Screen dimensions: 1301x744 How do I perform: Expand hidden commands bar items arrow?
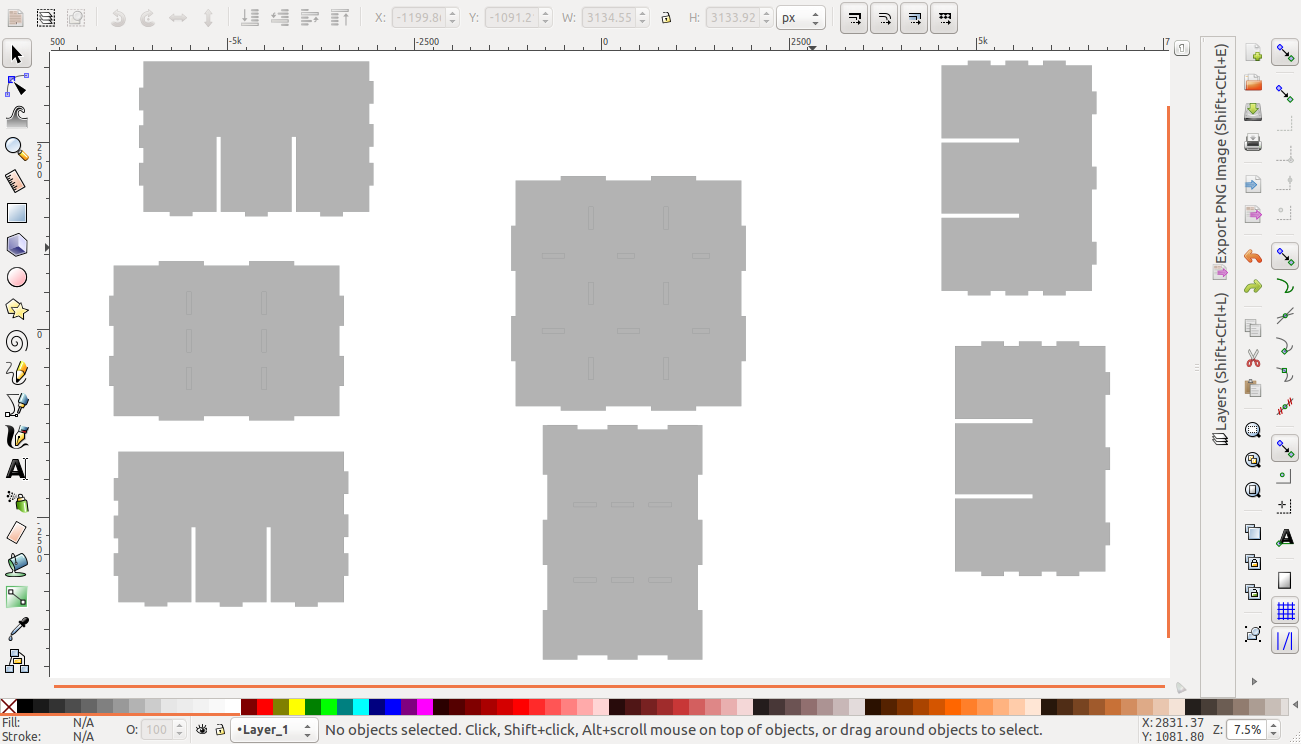(x=1254, y=682)
